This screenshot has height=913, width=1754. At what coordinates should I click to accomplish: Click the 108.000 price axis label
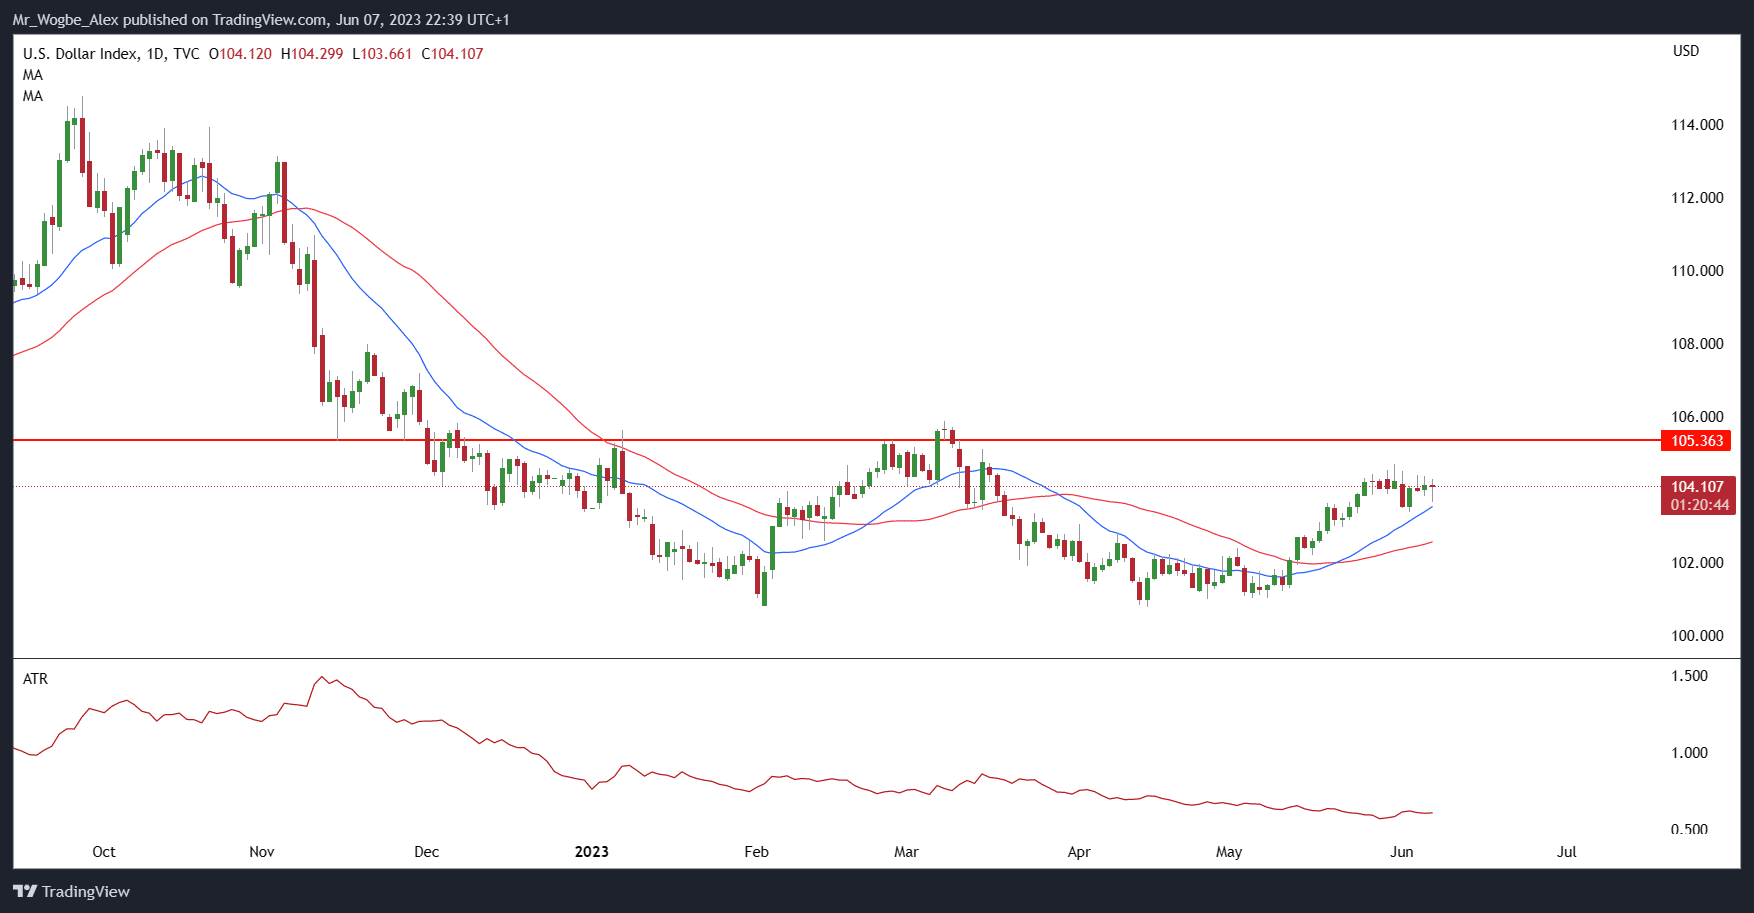coord(1697,344)
